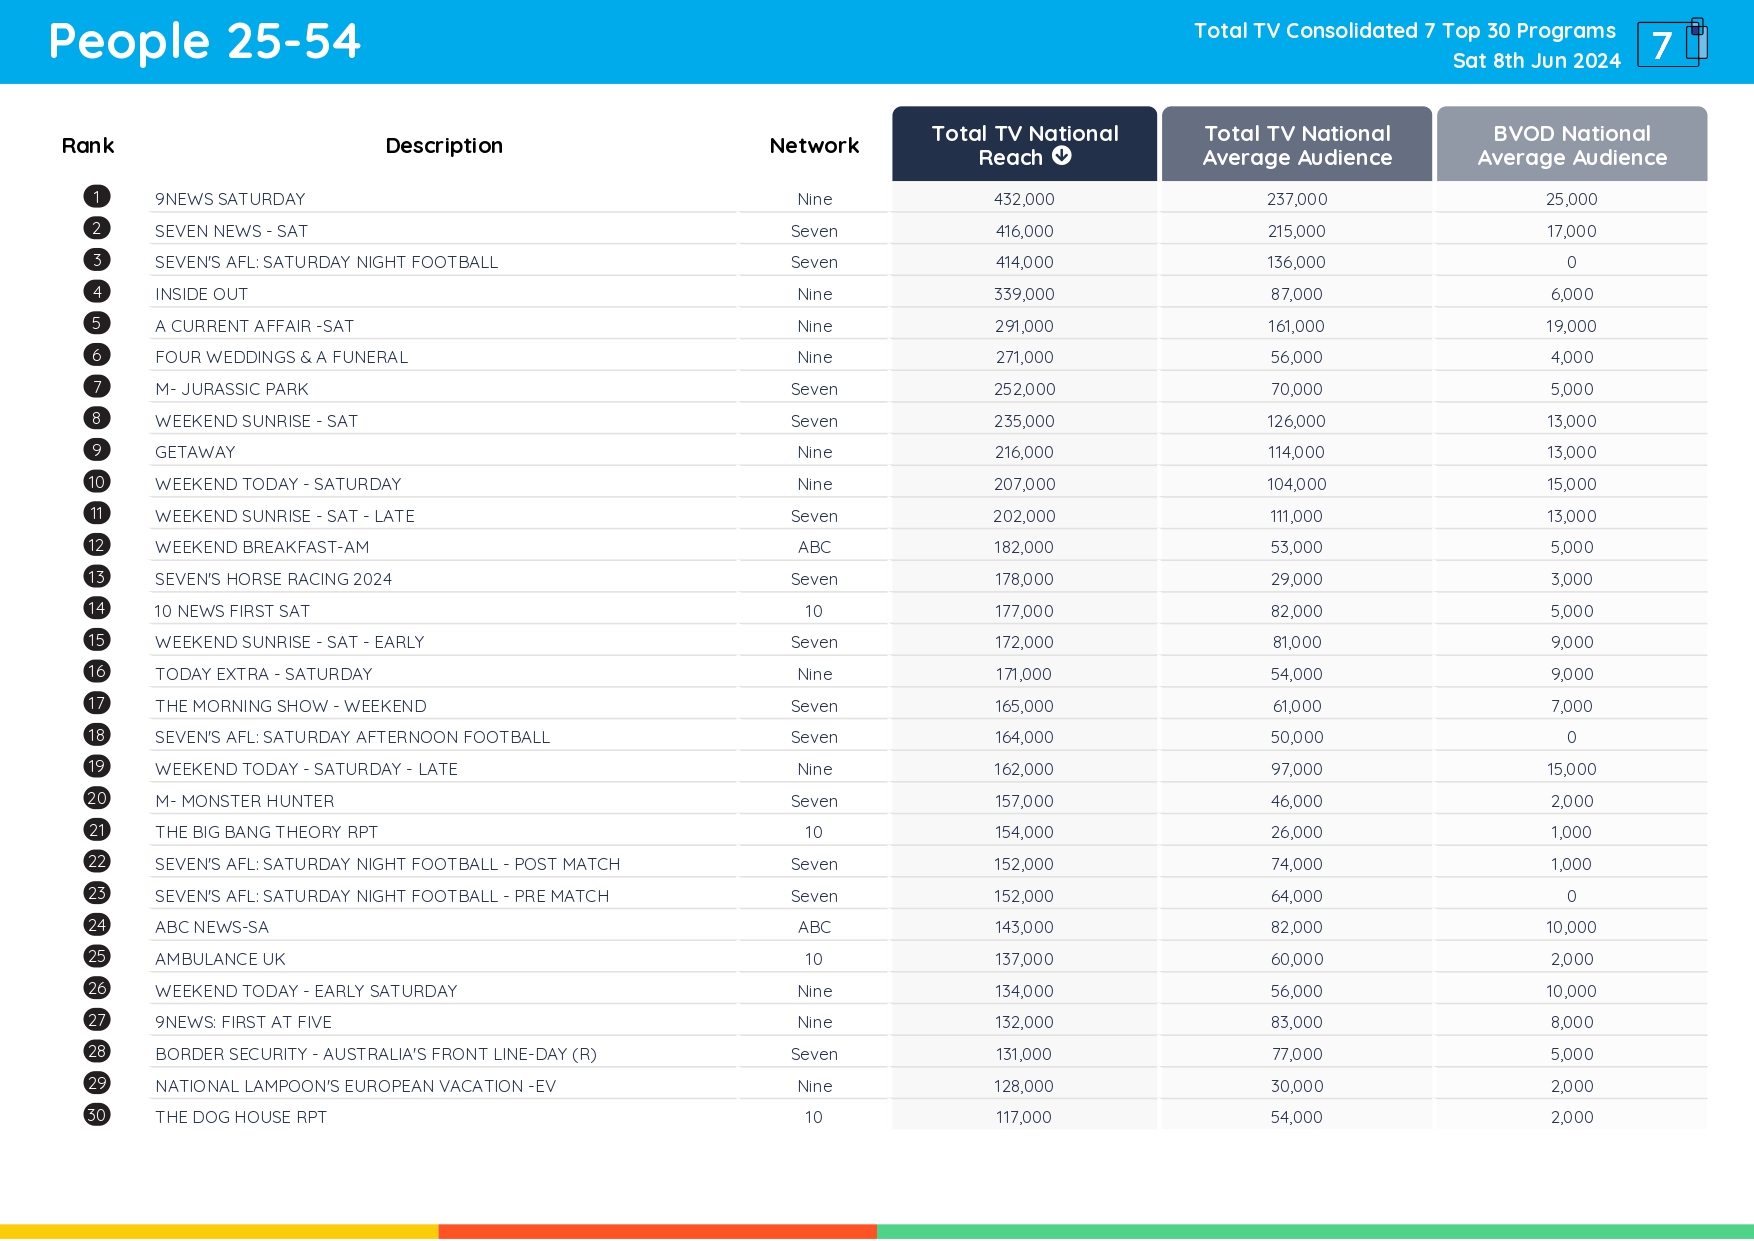Select the People 25-54 heading
Screen dimensions: 1754x1241
(x=204, y=41)
